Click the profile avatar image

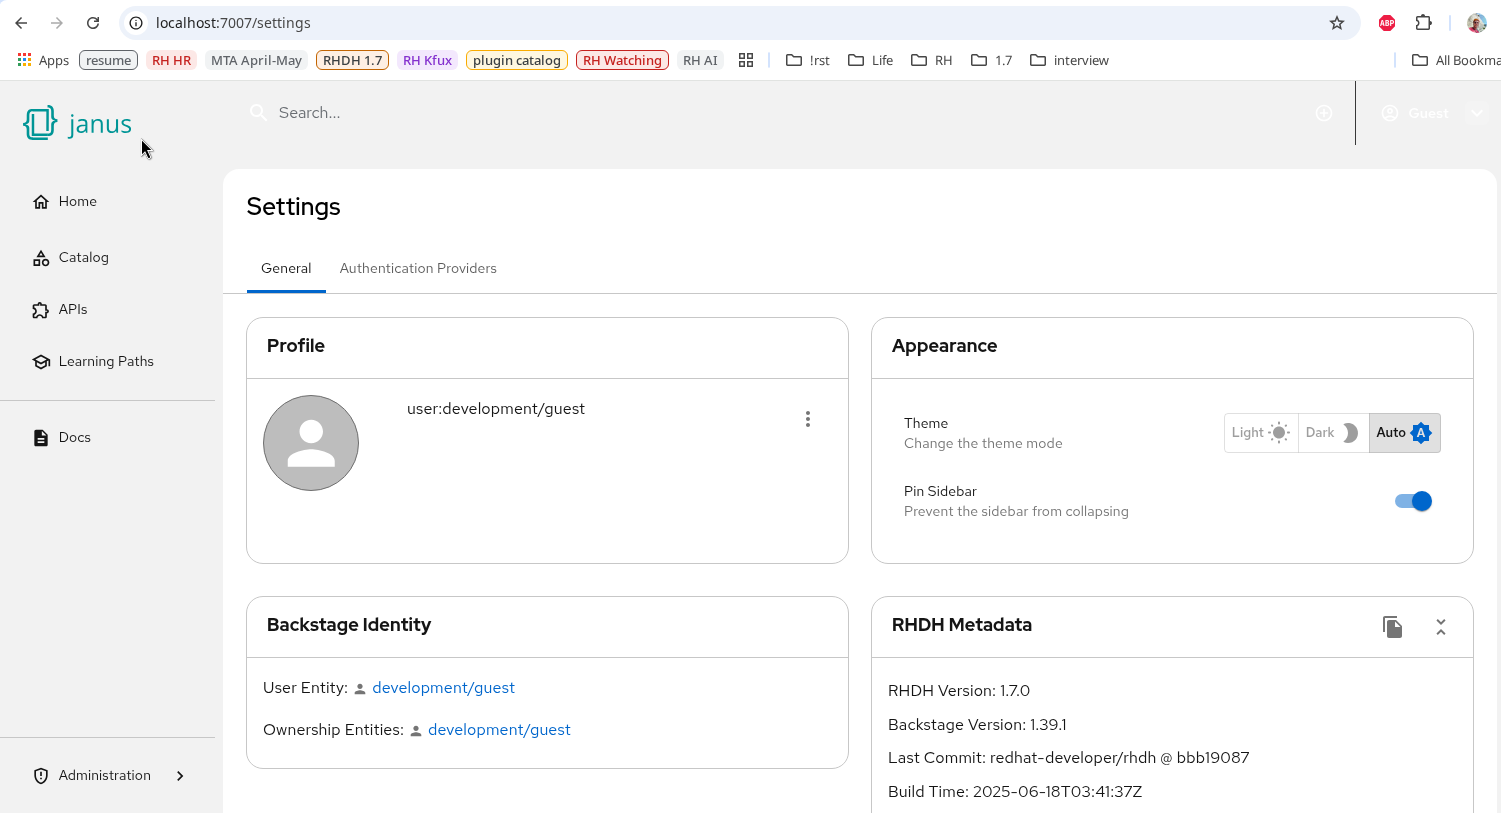coord(311,443)
